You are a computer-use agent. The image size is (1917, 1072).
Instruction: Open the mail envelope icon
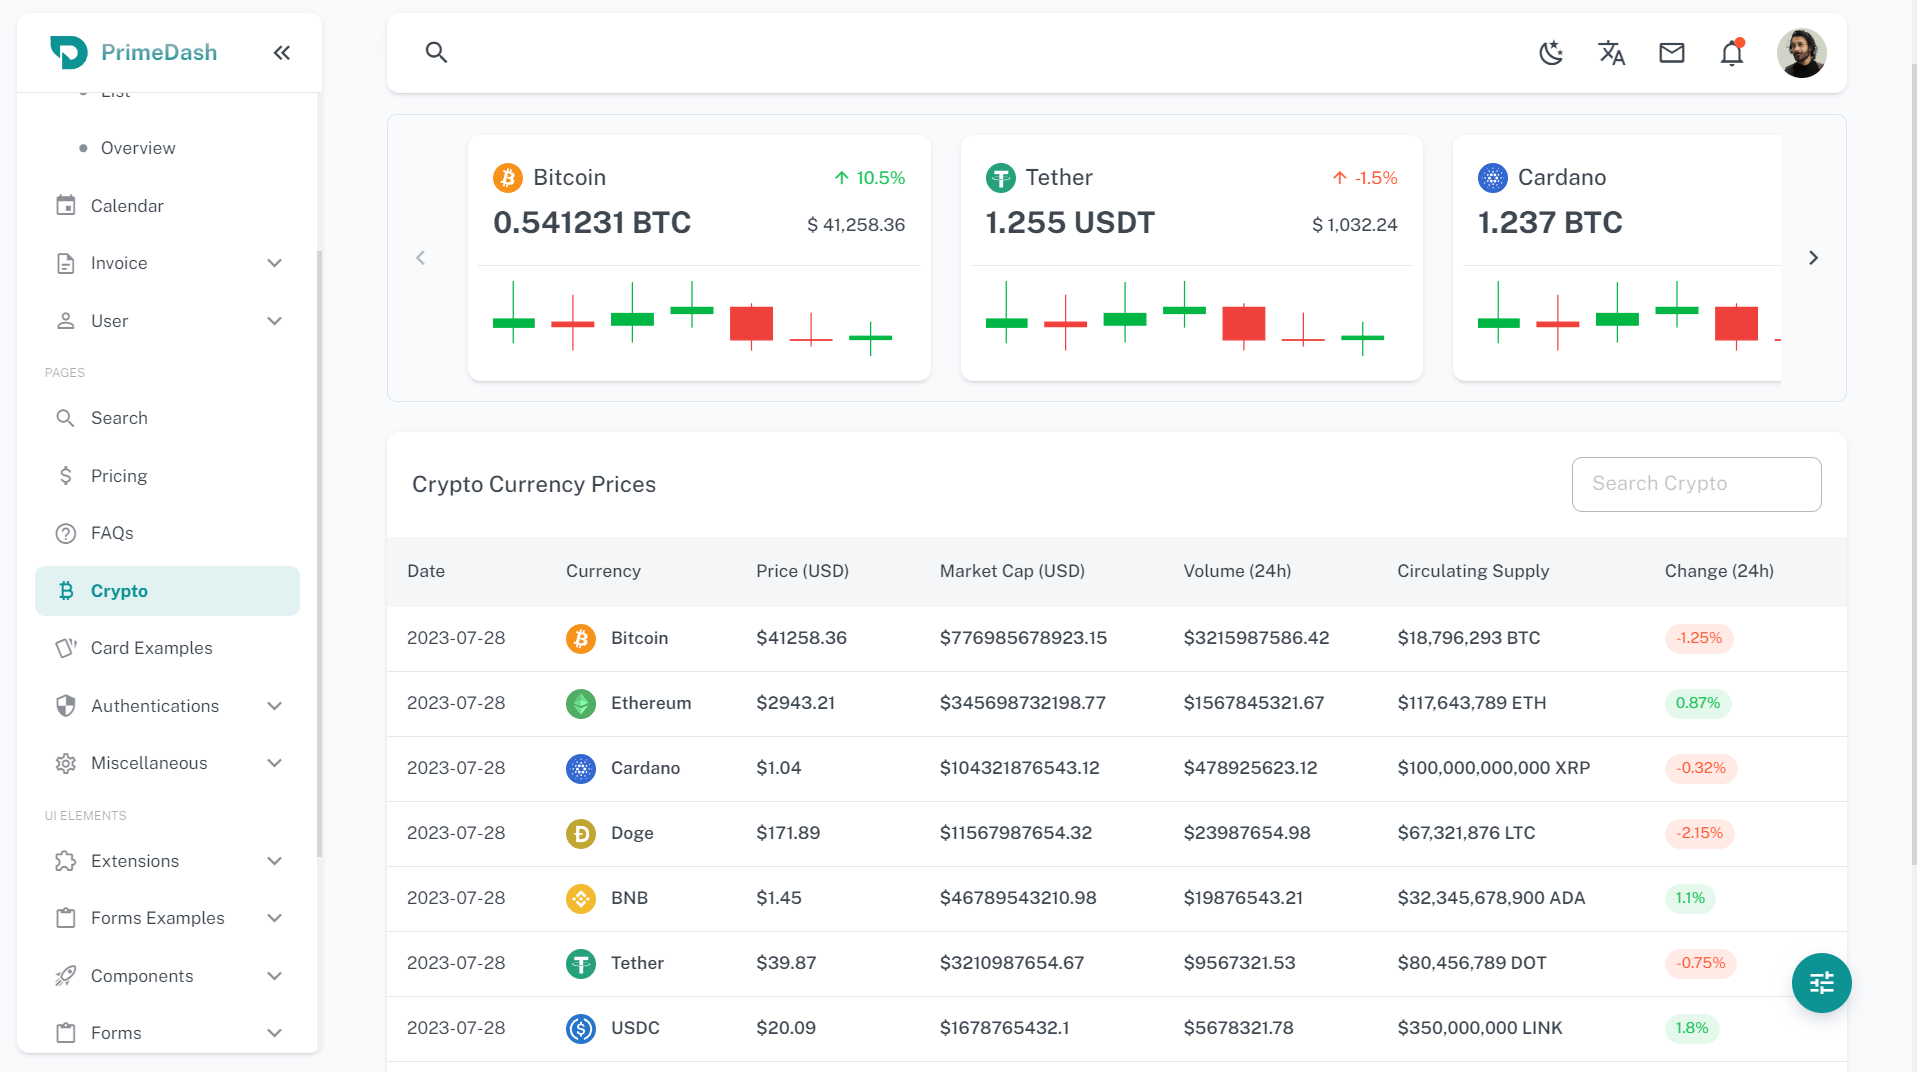1671,53
